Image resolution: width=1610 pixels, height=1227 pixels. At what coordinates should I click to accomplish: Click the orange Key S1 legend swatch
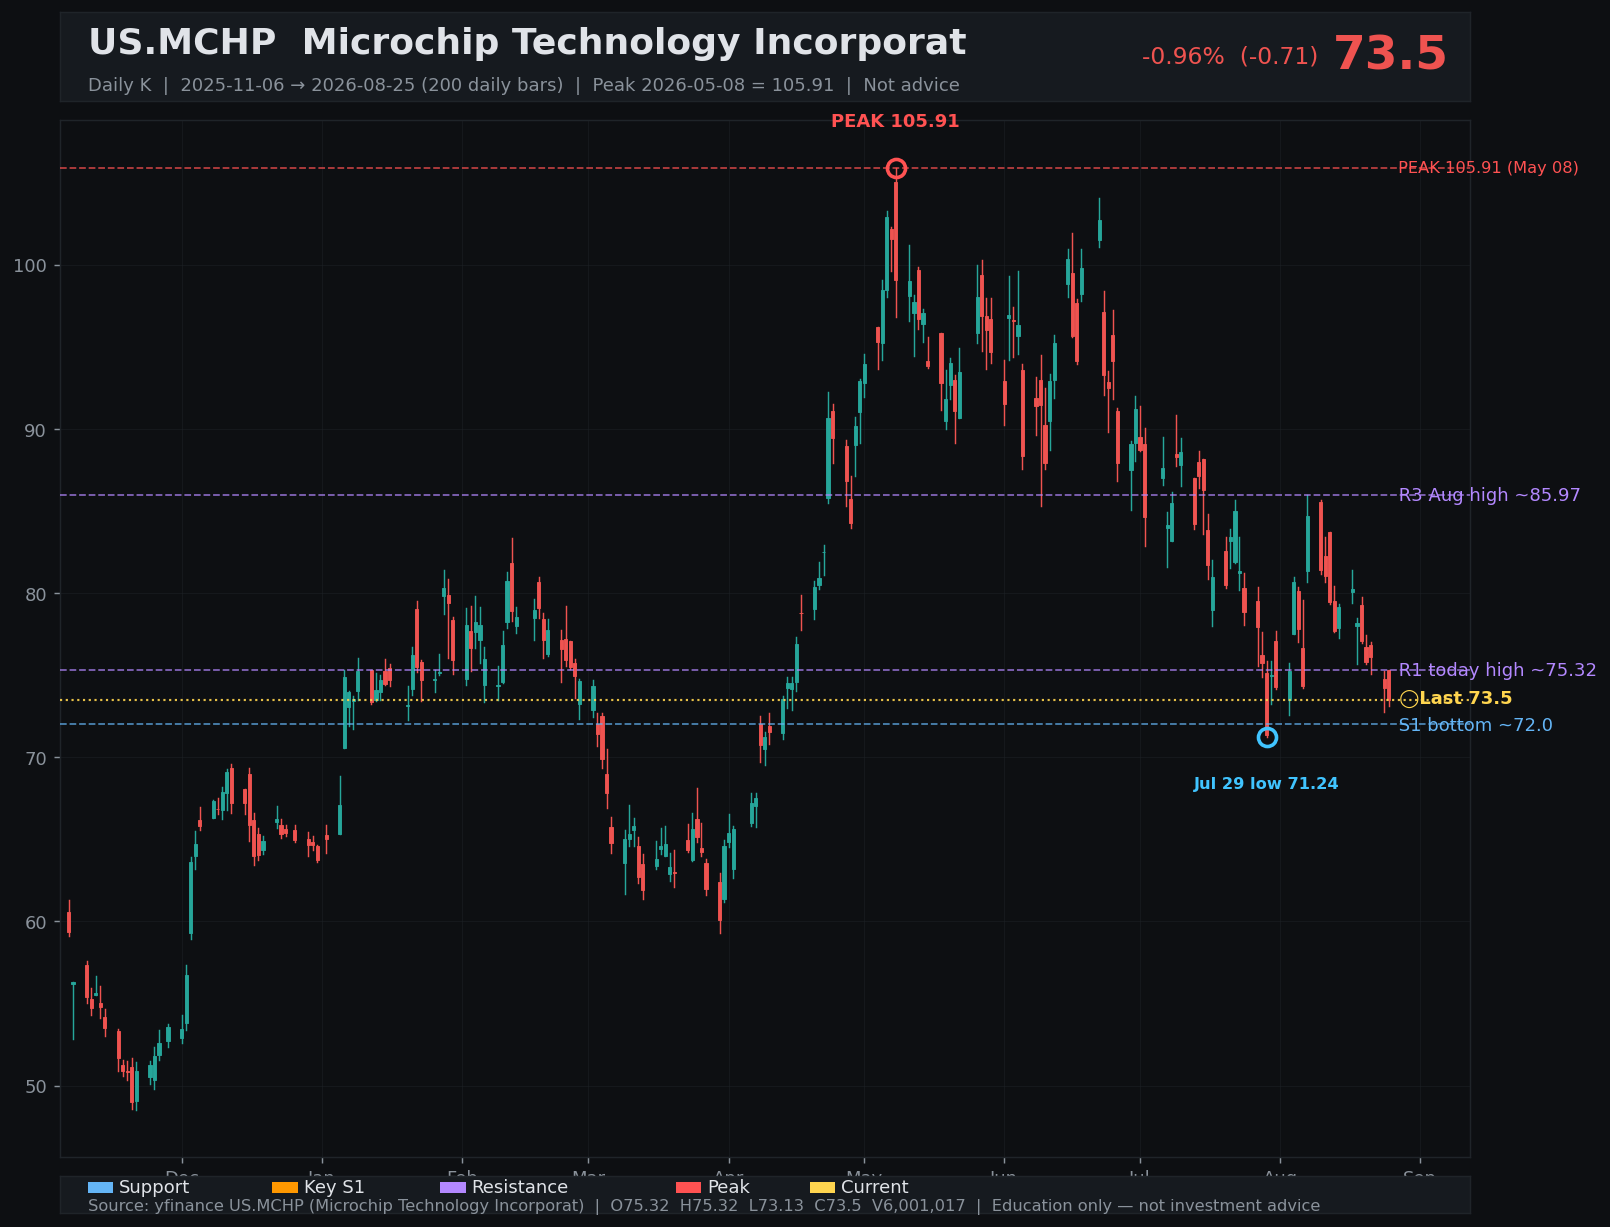pyautogui.click(x=285, y=1187)
